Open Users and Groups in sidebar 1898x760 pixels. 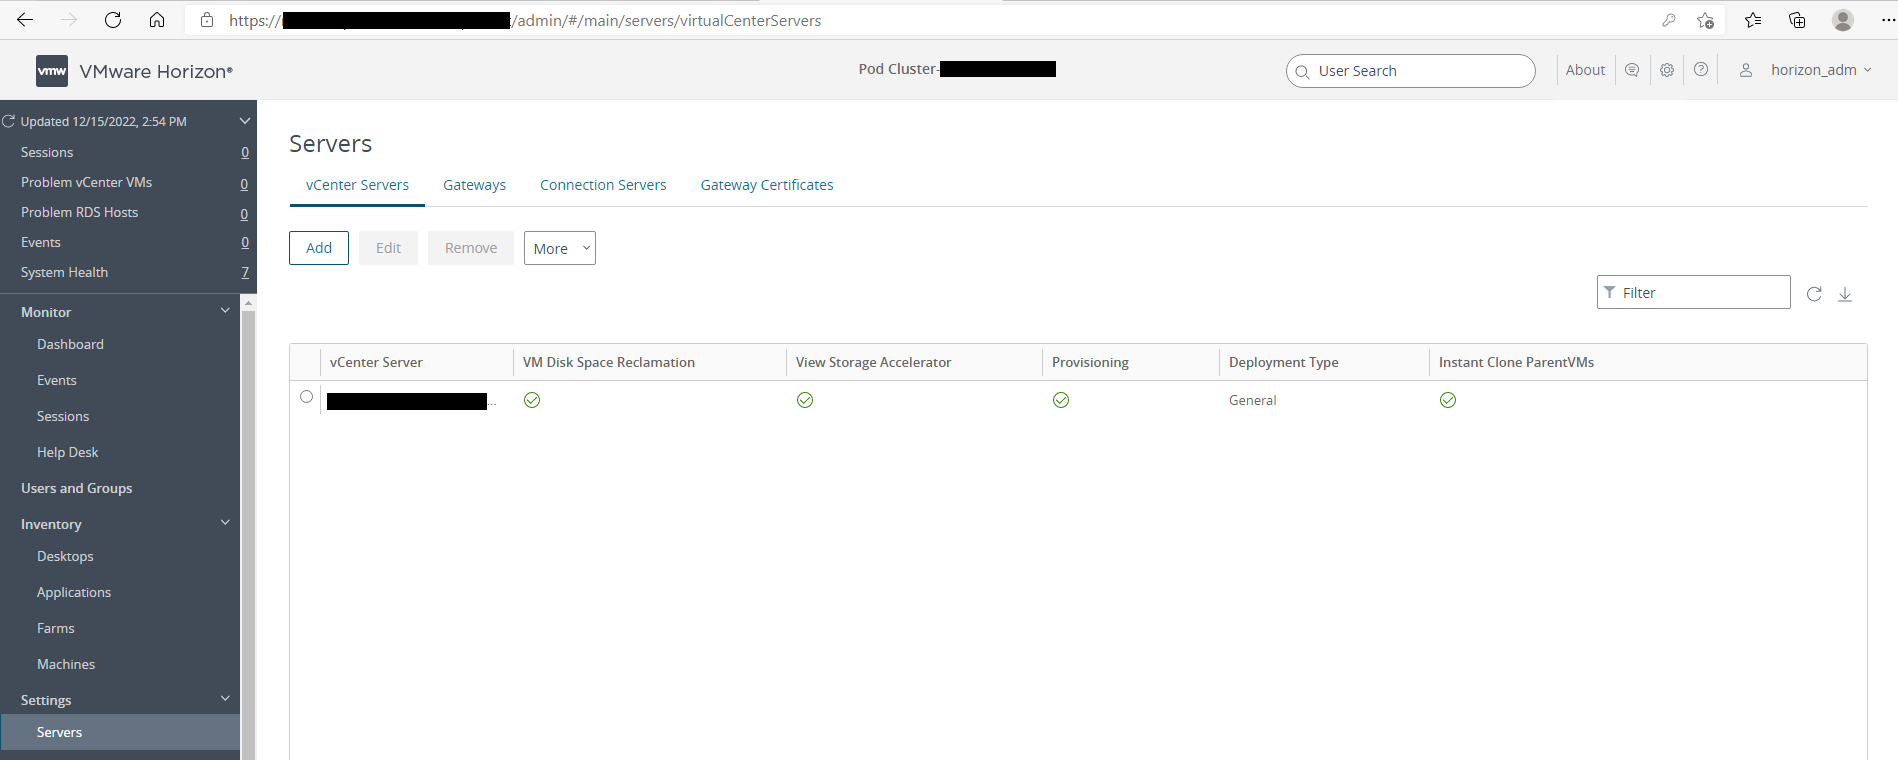[76, 488]
